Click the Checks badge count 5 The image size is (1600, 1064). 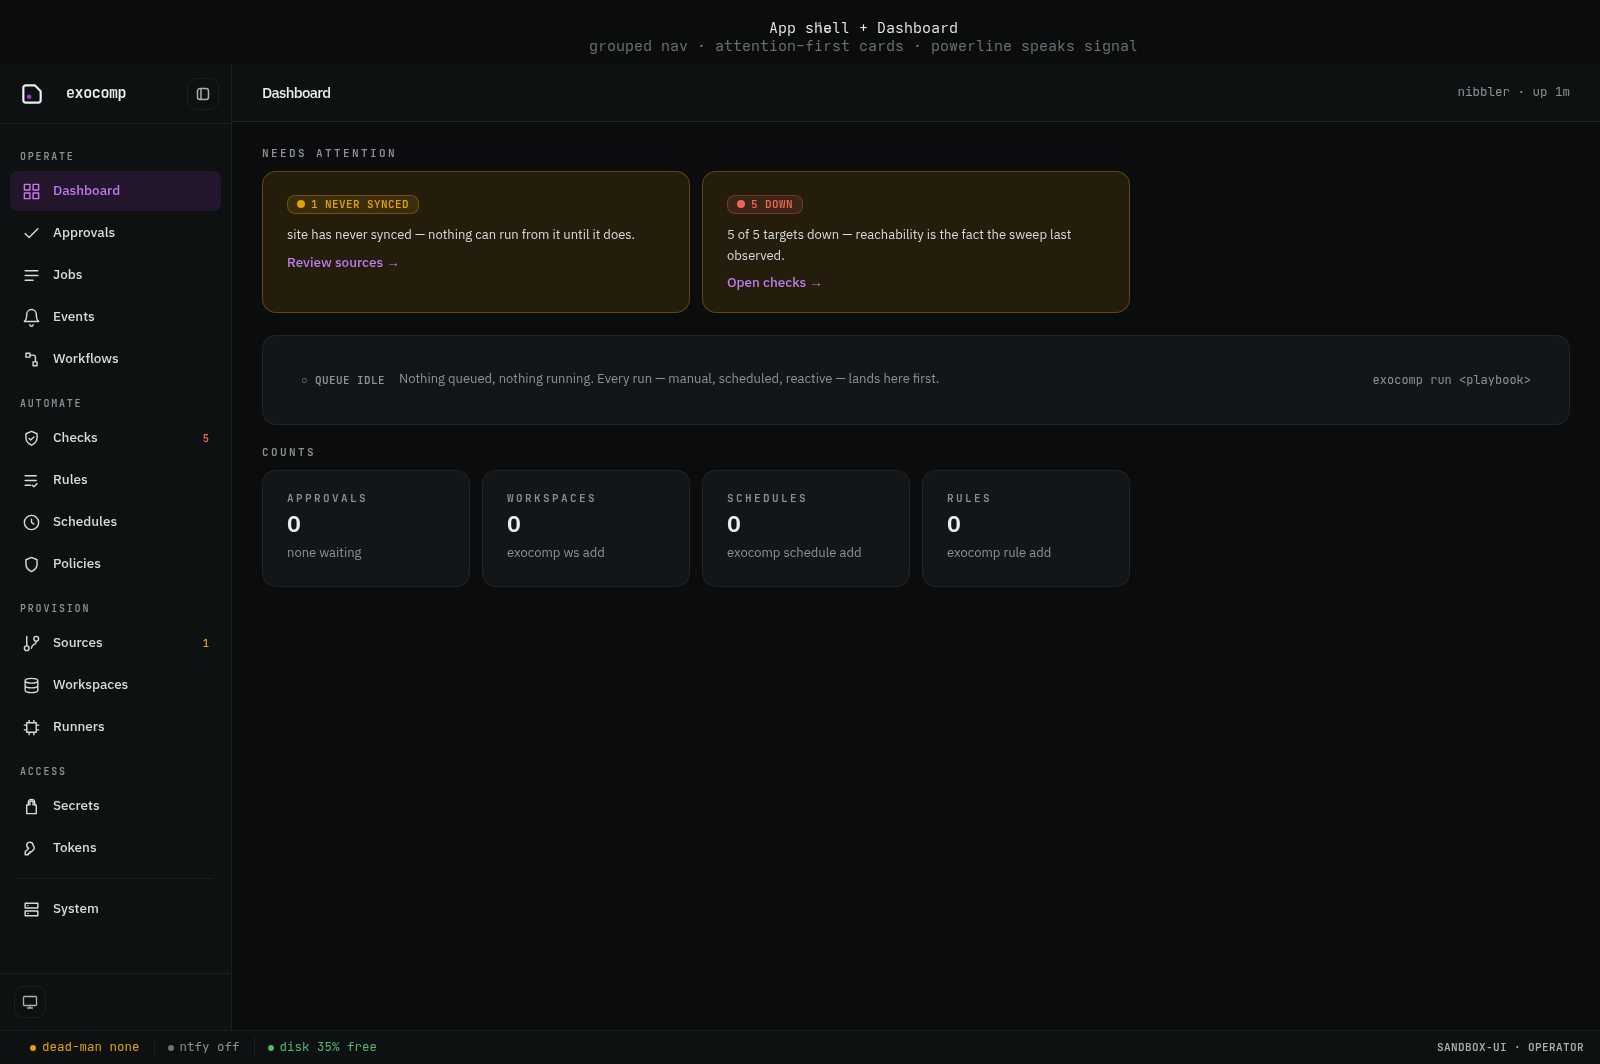pyautogui.click(x=206, y=438)
